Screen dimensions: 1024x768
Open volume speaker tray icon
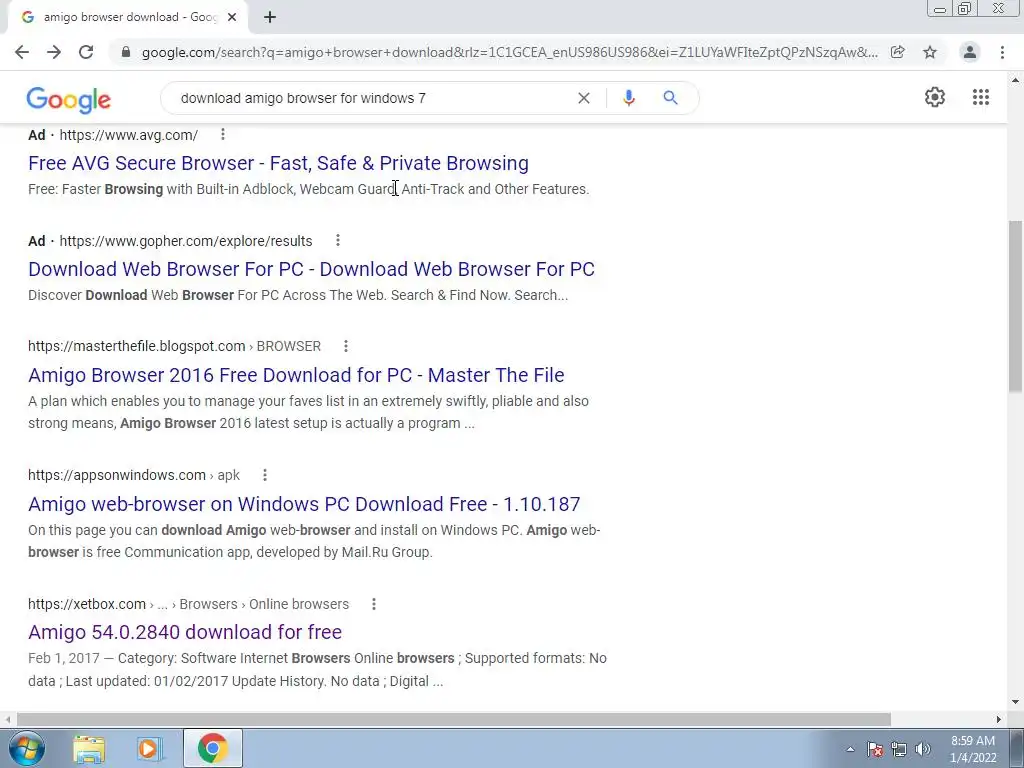tap(923, 749)
